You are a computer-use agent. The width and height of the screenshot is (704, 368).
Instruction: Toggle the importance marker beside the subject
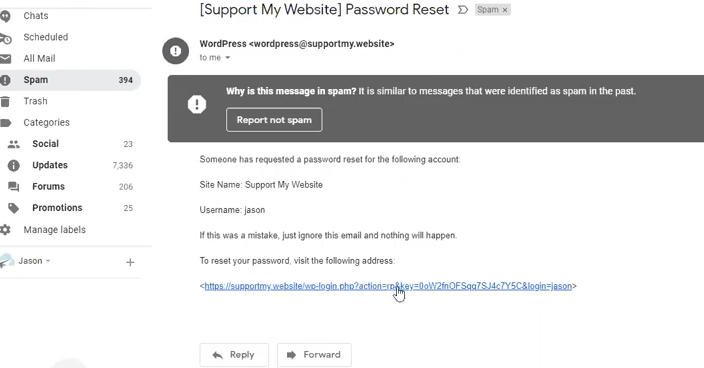point(462,10)
